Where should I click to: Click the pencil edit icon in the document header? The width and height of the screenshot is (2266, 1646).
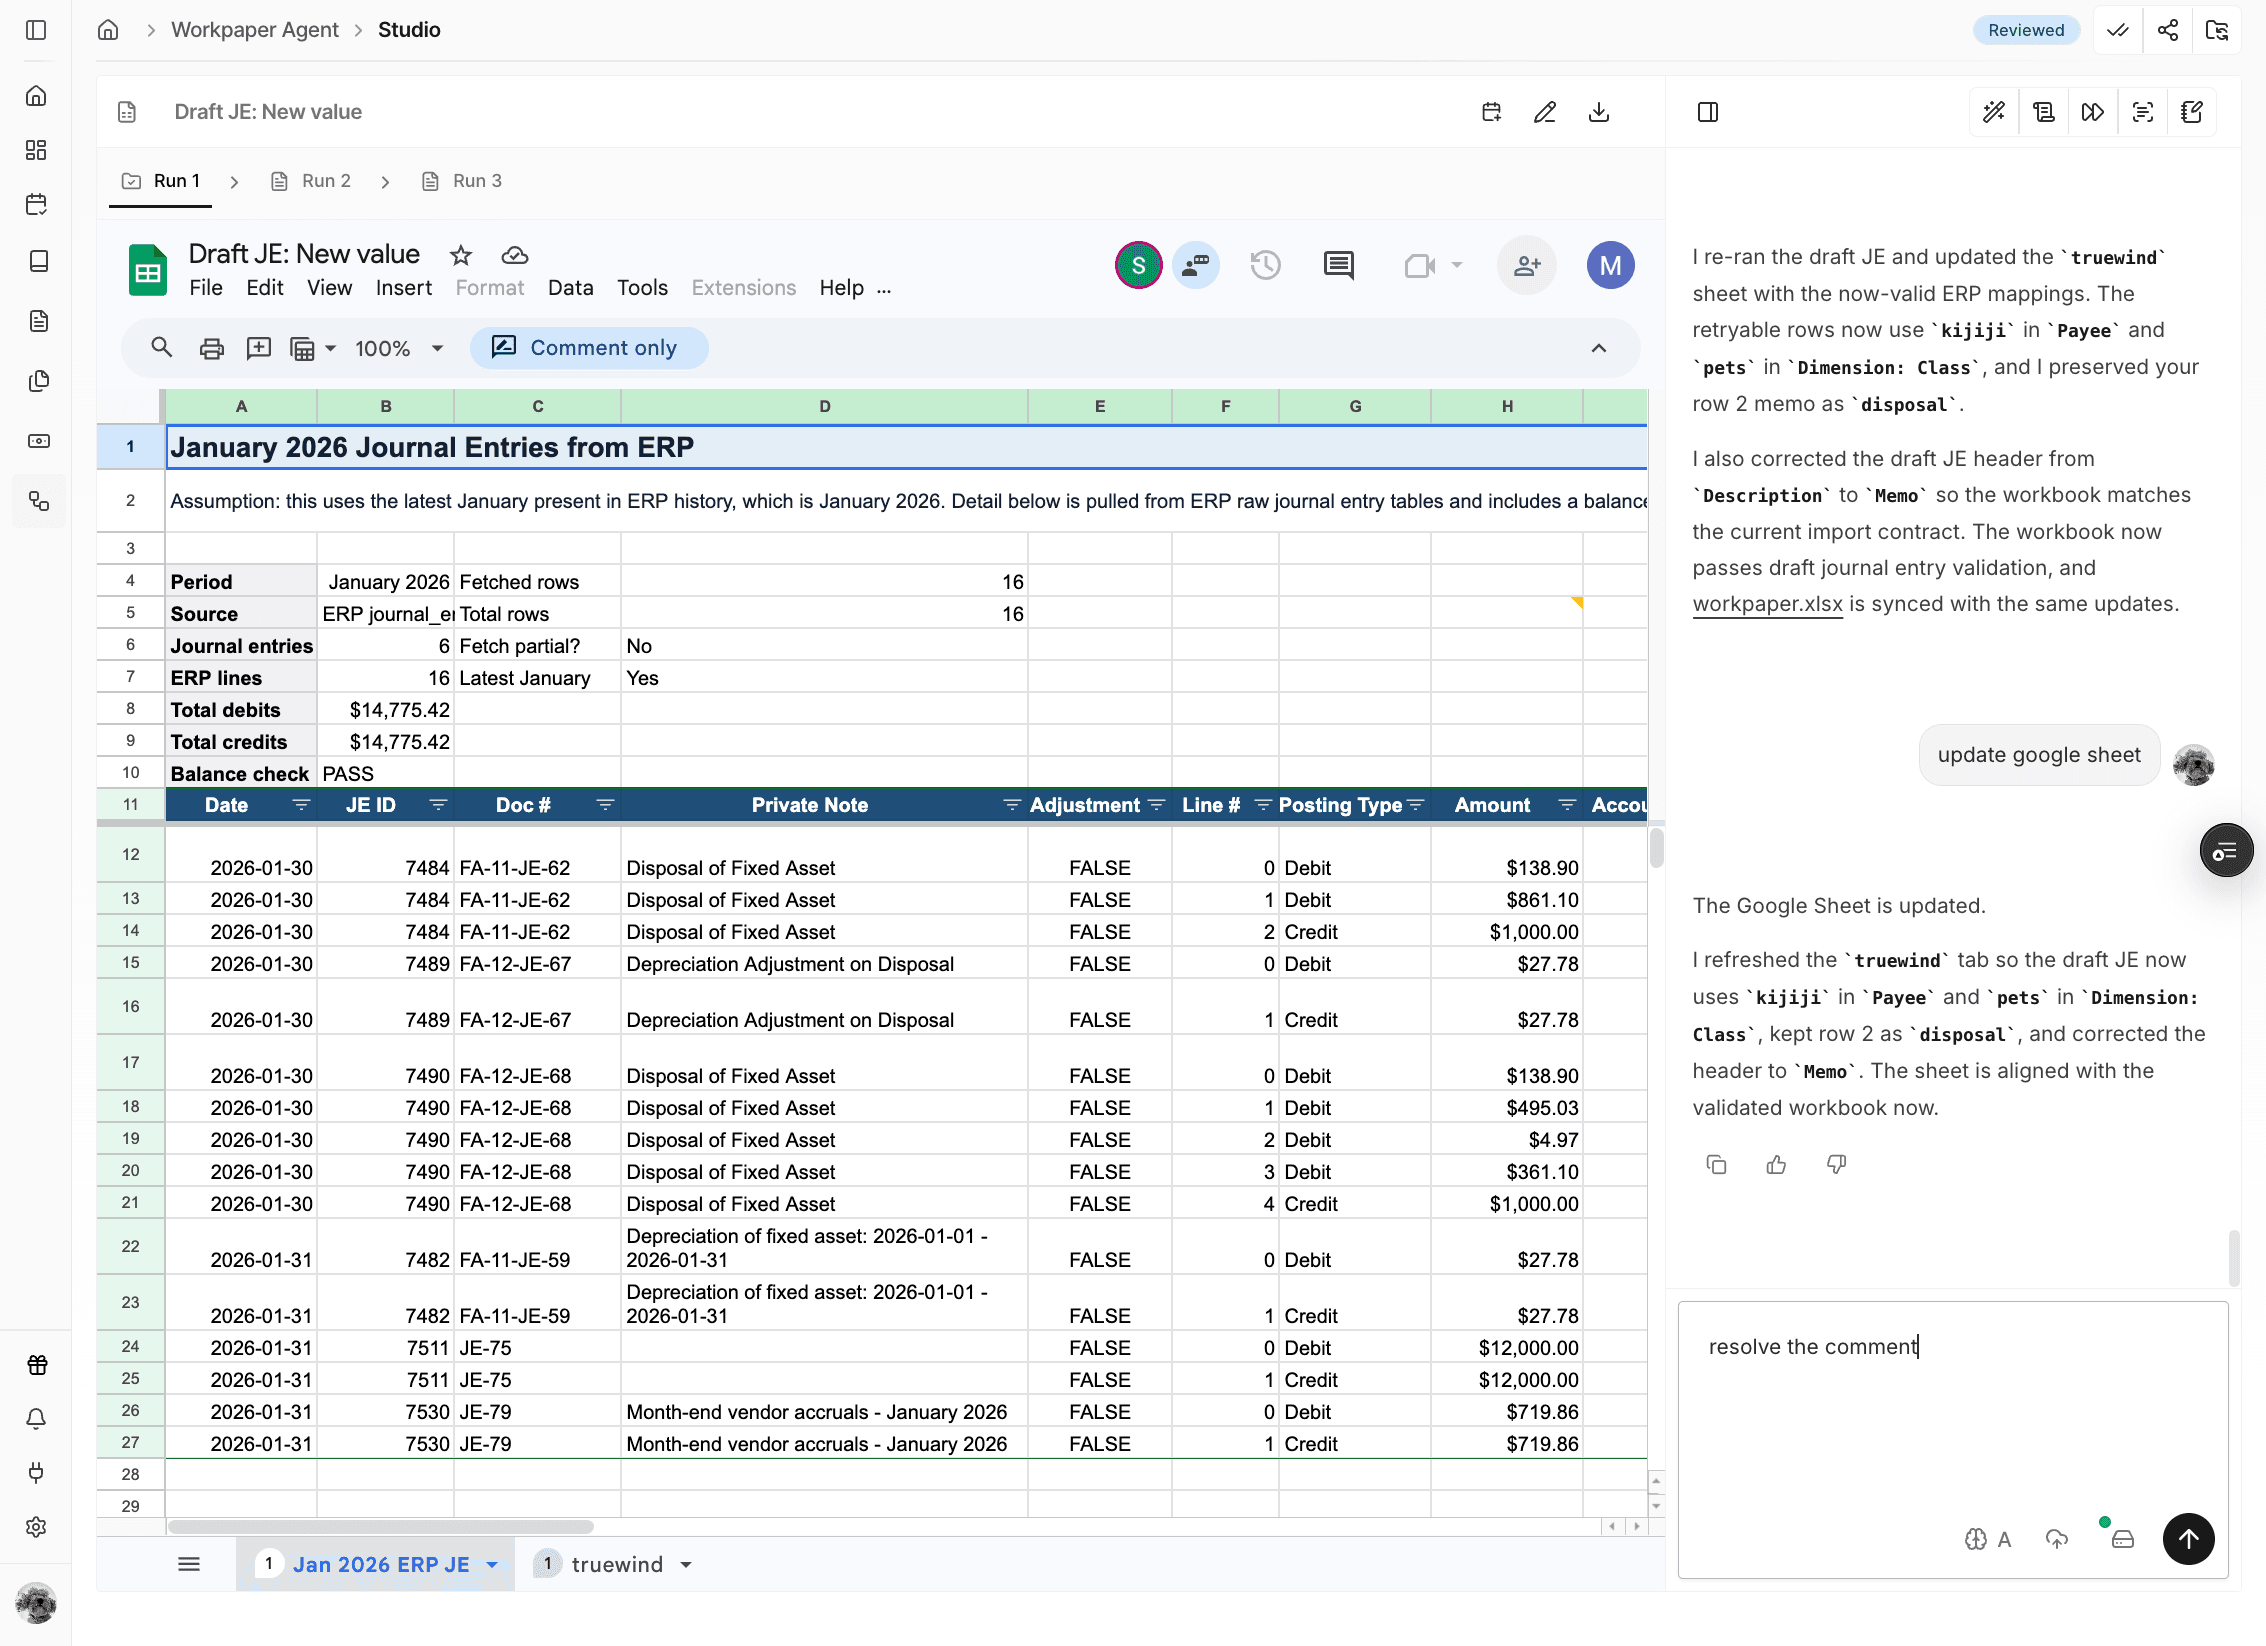coord(1545,112)
